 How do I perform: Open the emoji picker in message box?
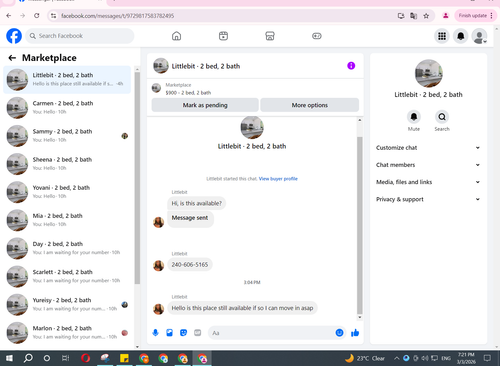click(x=339, y=333)
